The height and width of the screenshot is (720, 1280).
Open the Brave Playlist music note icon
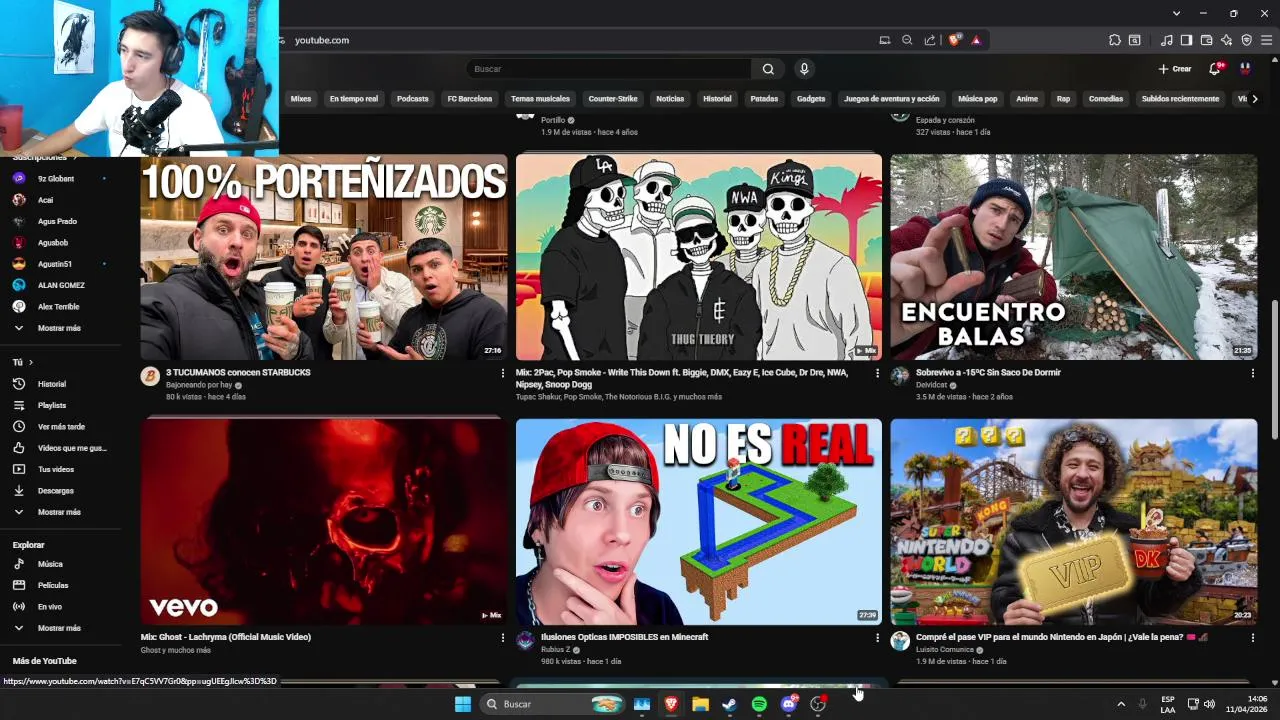click(x=1167, y=40)
